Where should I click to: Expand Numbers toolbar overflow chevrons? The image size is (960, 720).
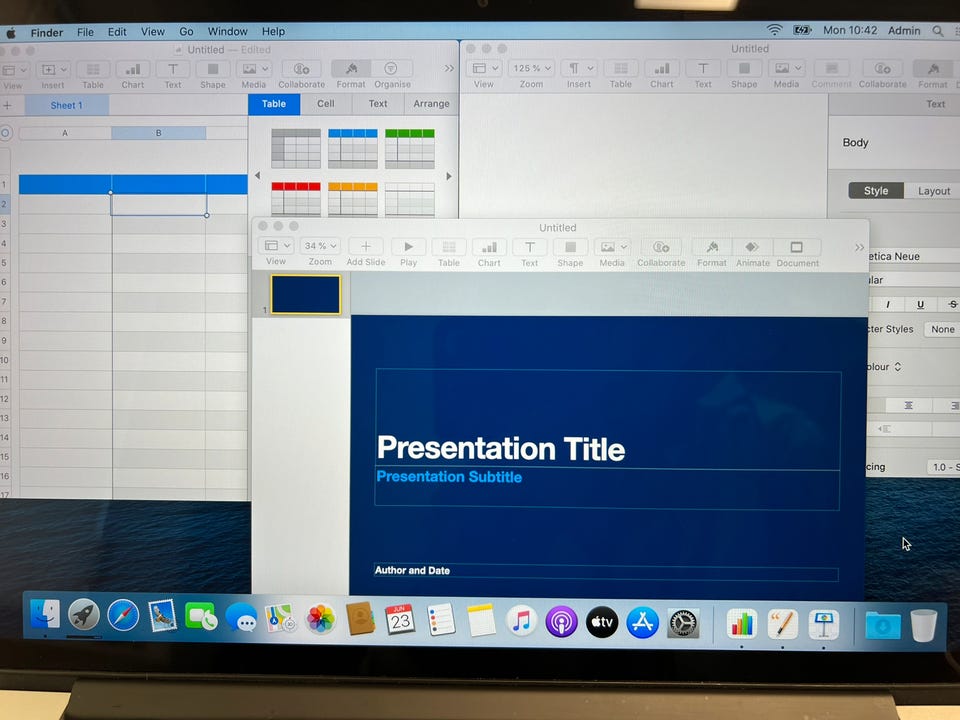tap(449, 69)
